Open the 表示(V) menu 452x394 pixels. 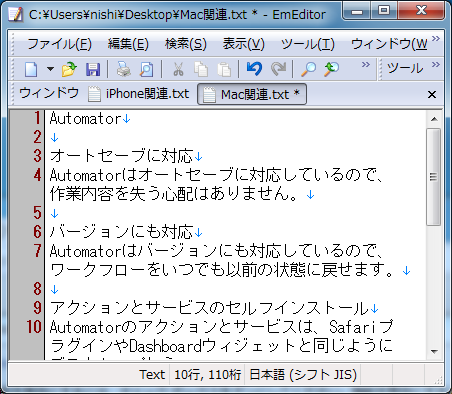pyautogui.click(x=243, y=44)
